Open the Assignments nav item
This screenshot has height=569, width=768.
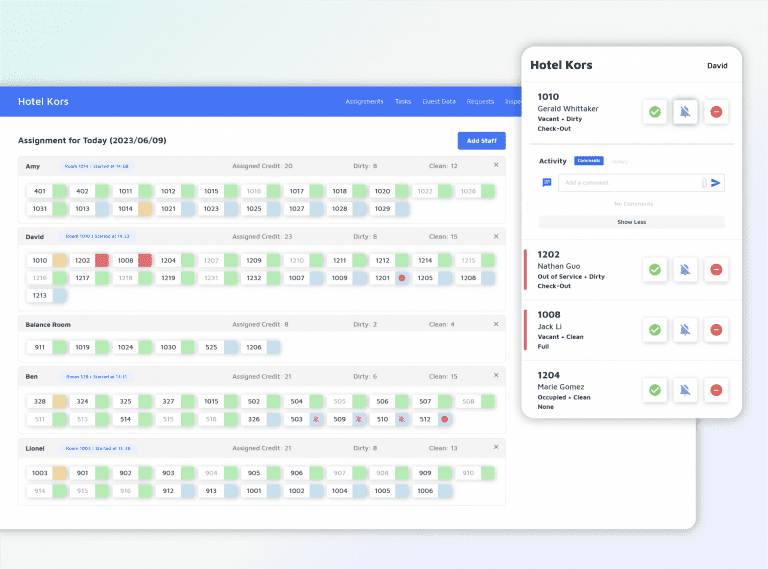364,102
